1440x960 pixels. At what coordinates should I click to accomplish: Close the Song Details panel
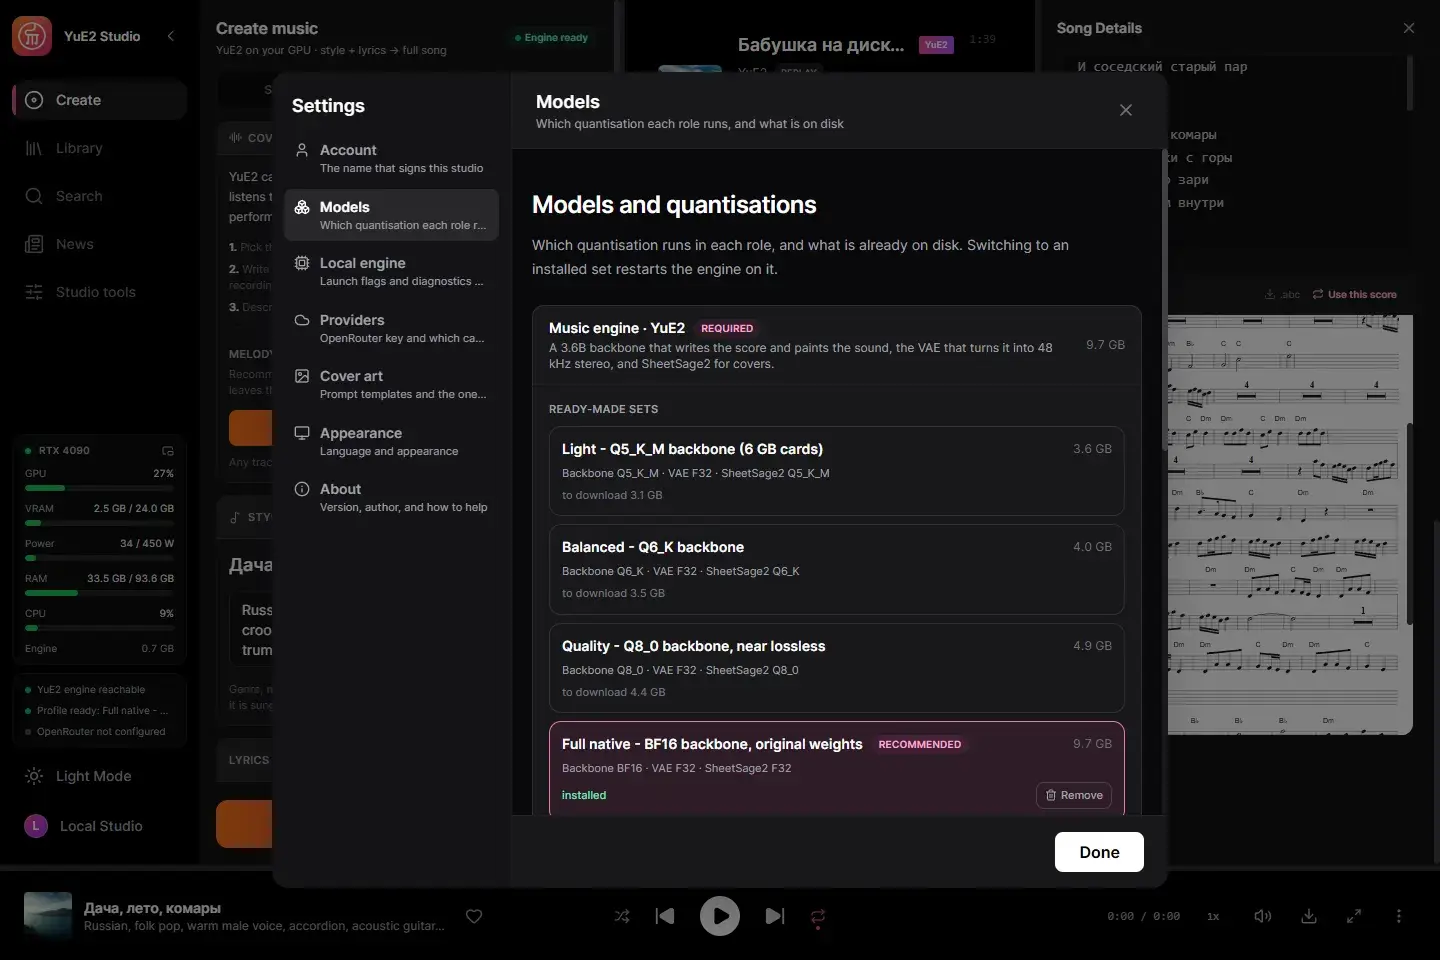[x=1409, y=28]
